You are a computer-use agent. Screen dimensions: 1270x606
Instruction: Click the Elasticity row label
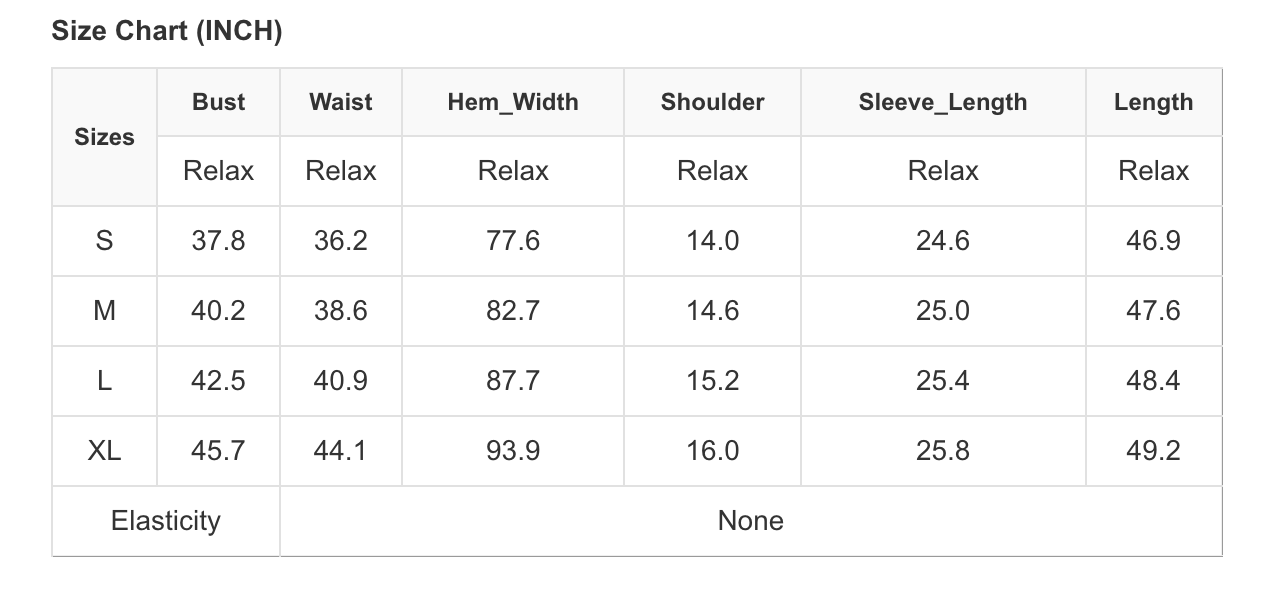(165, 521)
